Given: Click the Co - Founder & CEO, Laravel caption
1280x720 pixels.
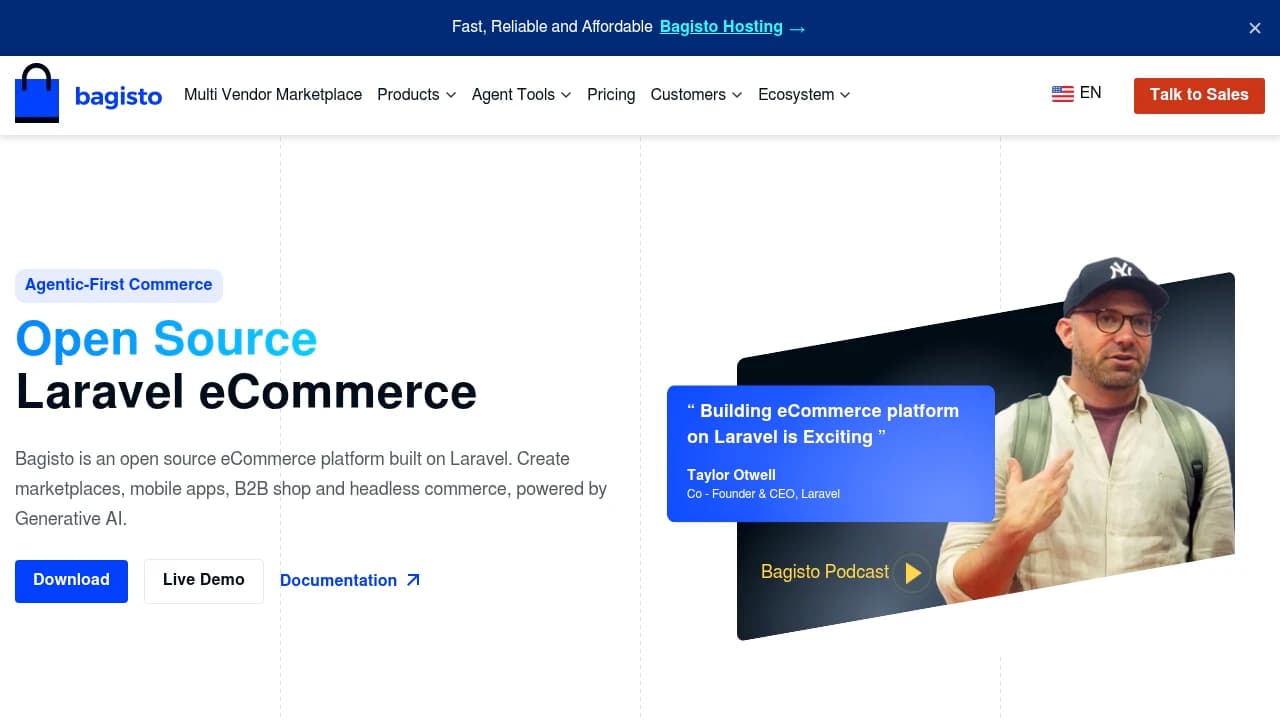Looking at the screenshot, I should coord(763,494).
